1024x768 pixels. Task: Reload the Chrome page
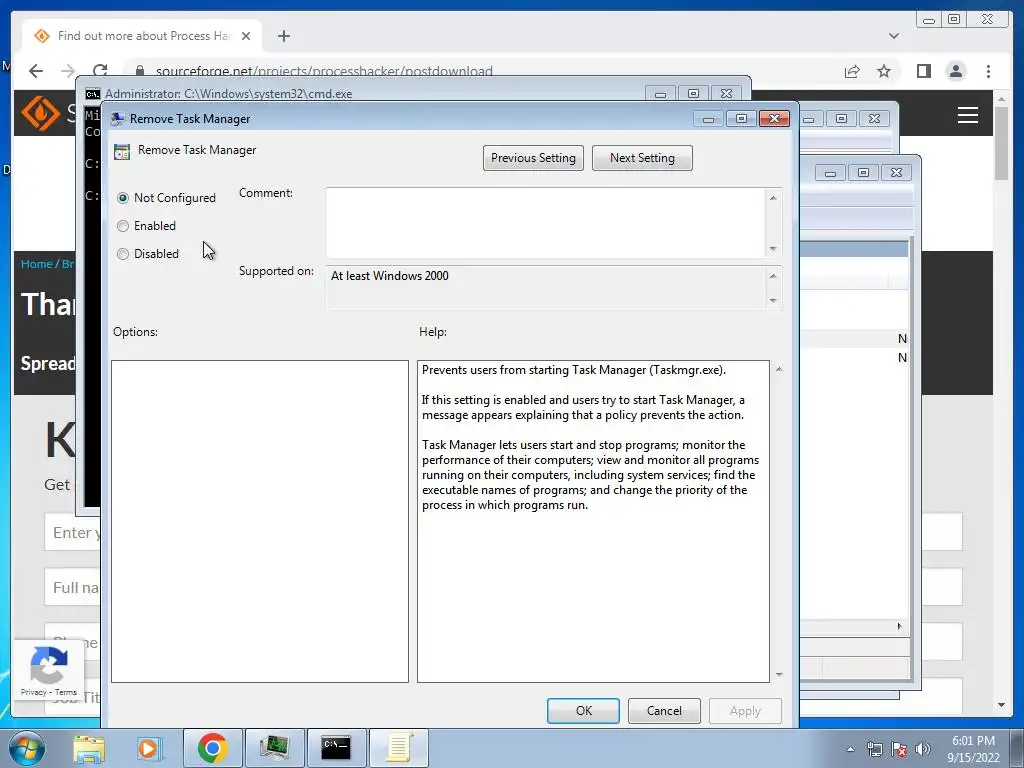[100, 71]
